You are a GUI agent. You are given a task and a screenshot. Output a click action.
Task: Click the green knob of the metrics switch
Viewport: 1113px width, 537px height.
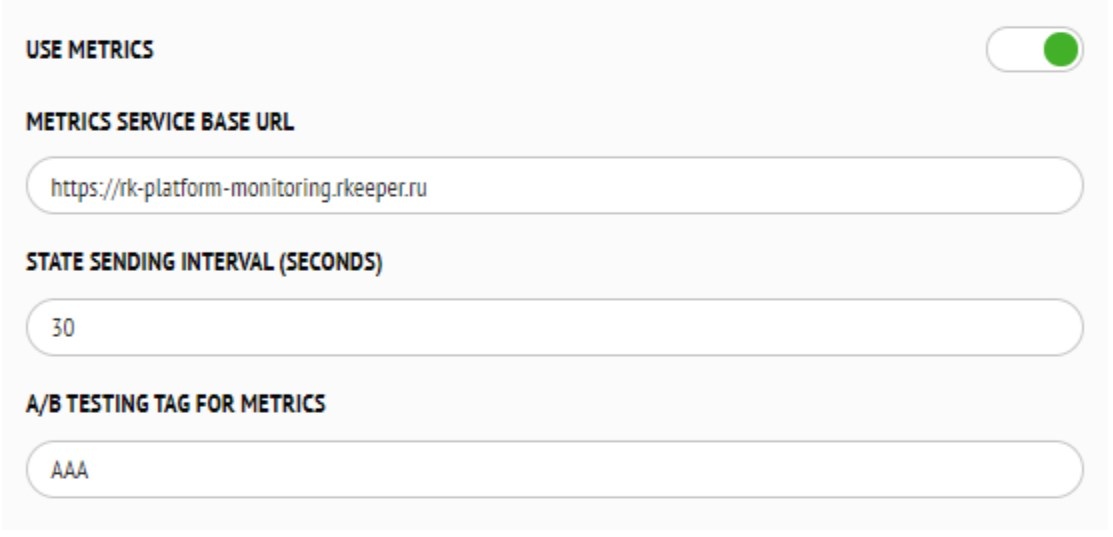[x=1060, y=49]
